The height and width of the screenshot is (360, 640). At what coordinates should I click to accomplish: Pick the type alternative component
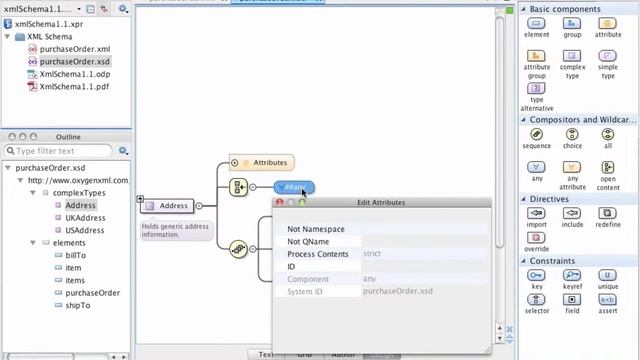(536, 88)
